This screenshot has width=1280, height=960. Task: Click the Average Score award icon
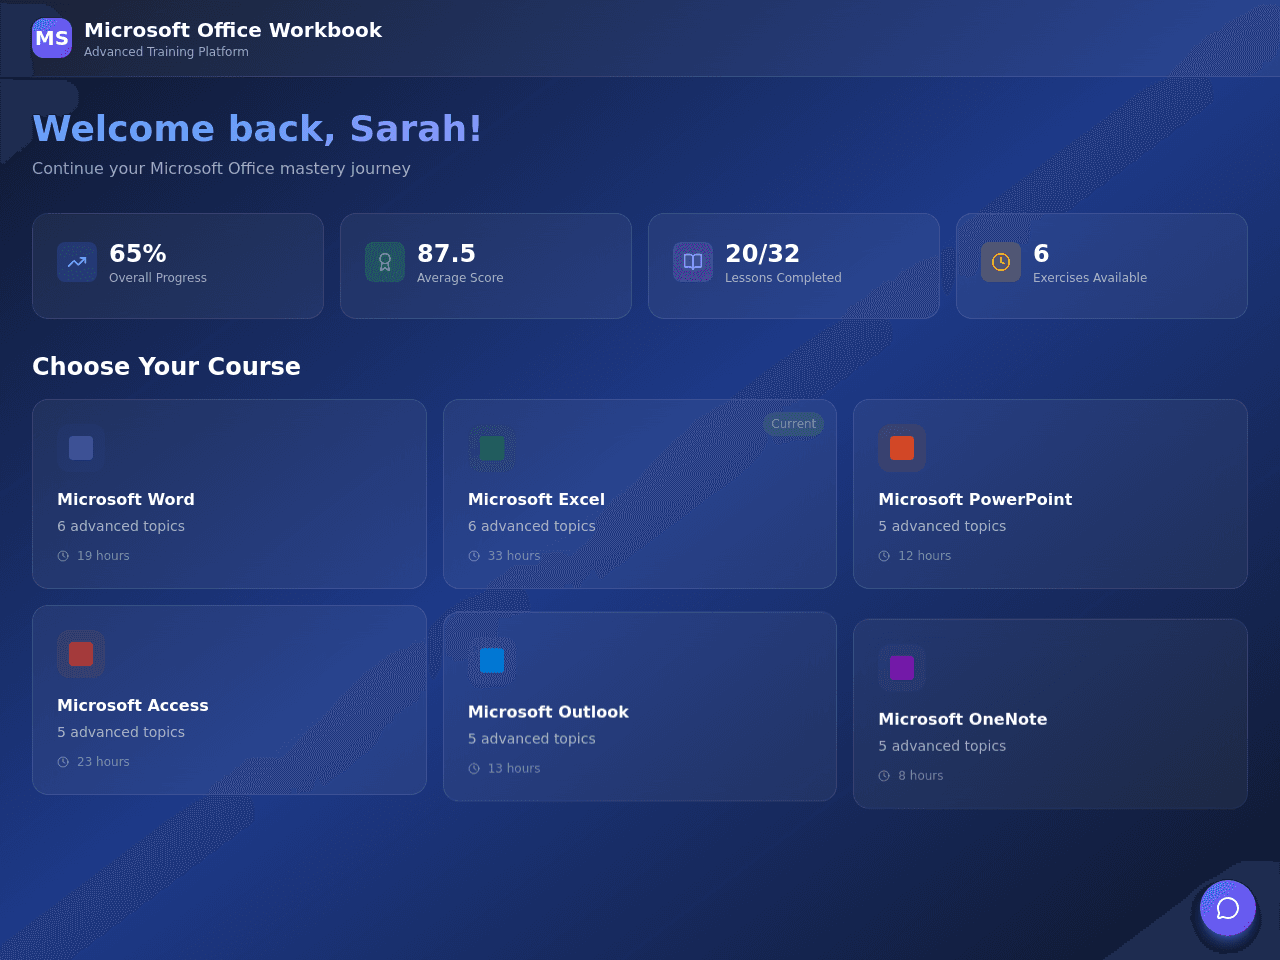coord(385,262)
